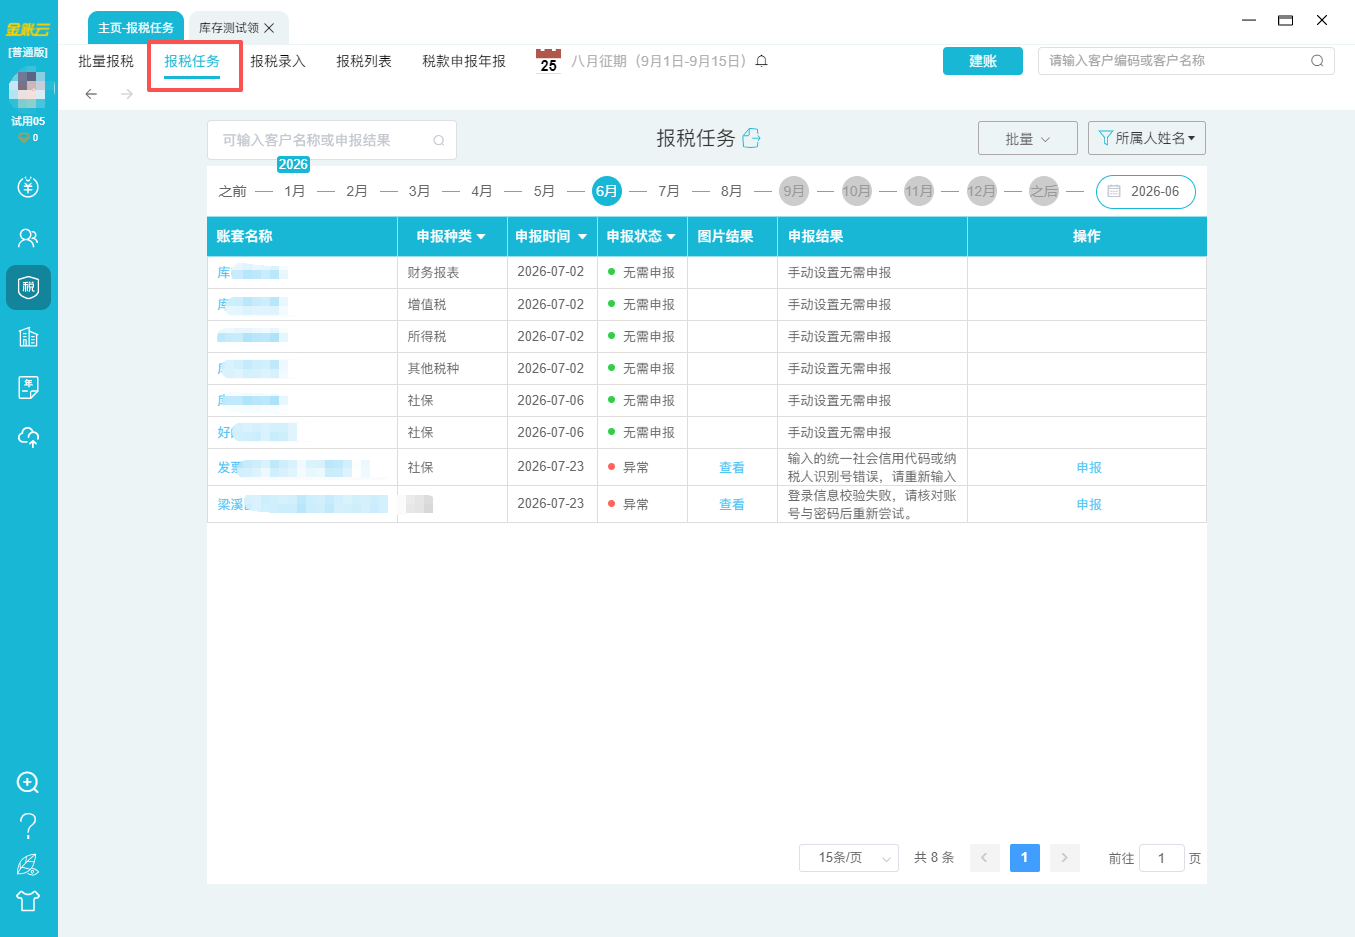
Task: Open the 所属人姓名 filter dropdown
Action: (x=1147, y=138)
